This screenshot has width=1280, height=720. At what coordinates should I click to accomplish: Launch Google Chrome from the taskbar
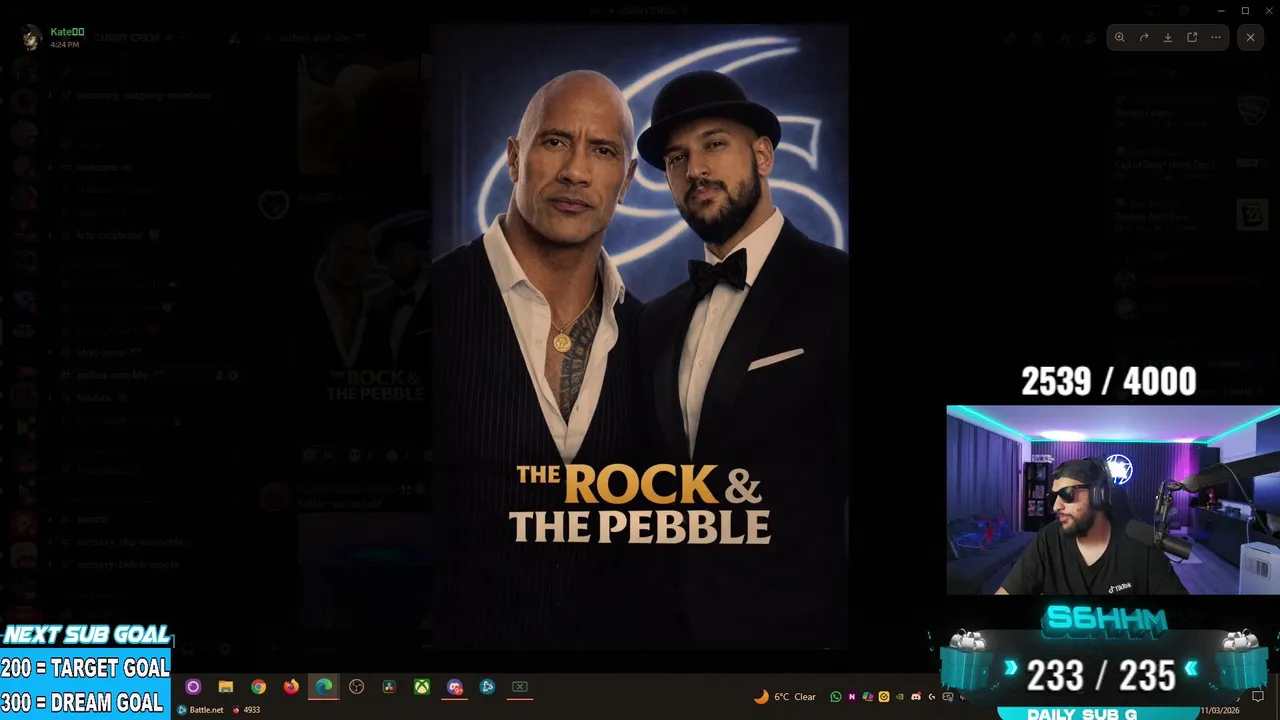click(x=259, y=687)
